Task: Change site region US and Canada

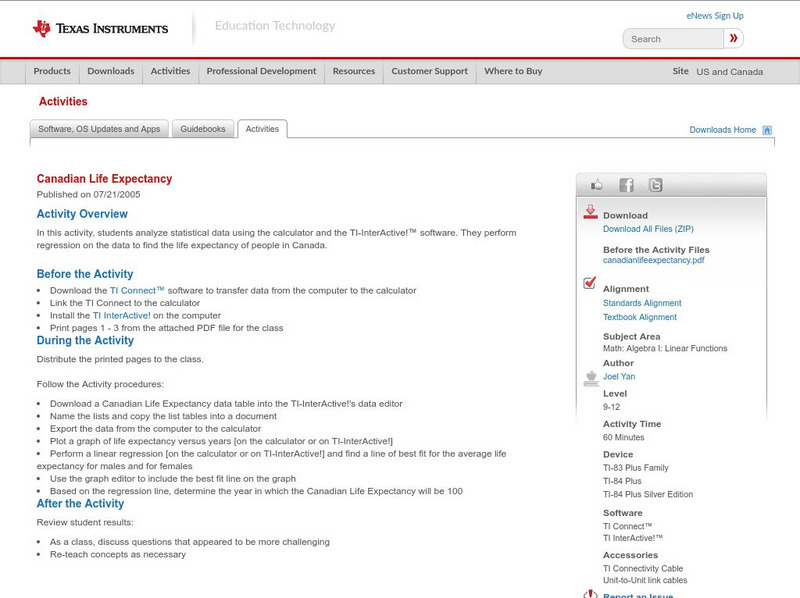Action: 730,72
